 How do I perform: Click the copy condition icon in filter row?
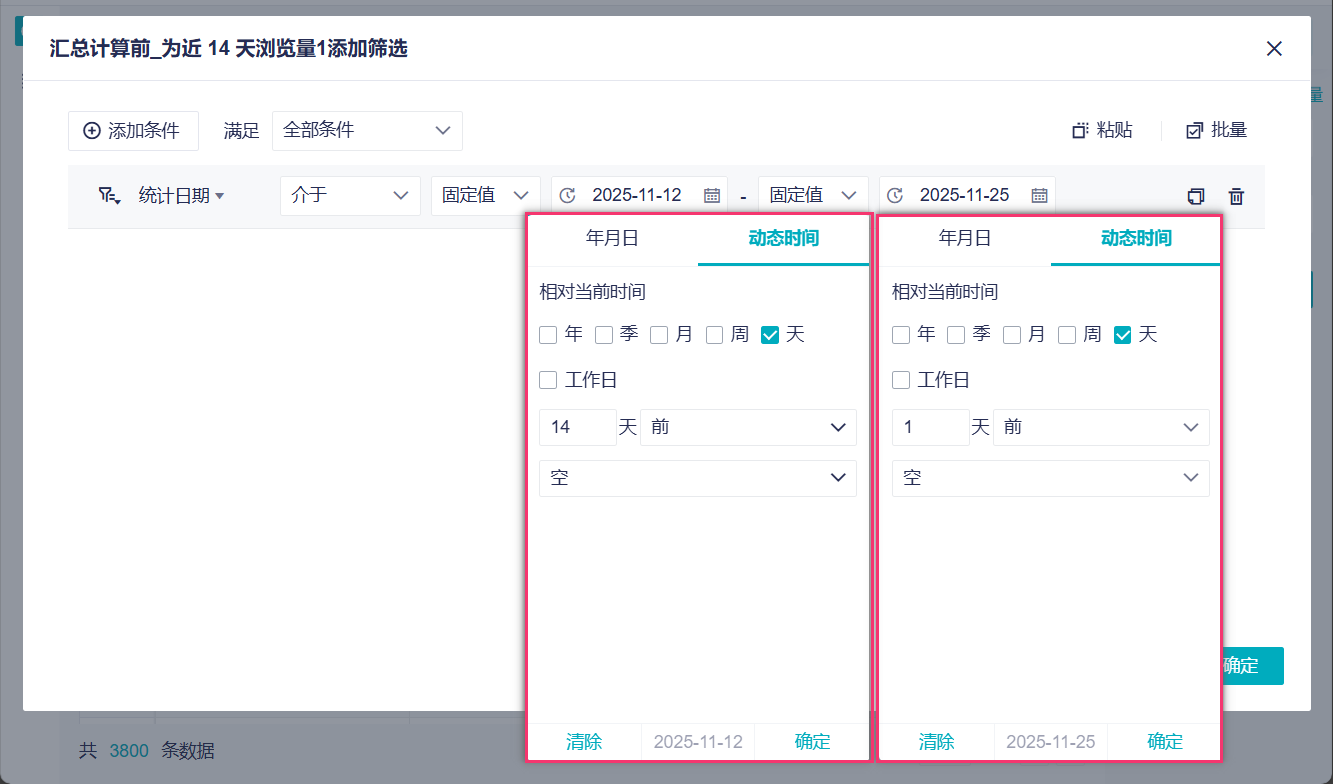(1195, 196)
